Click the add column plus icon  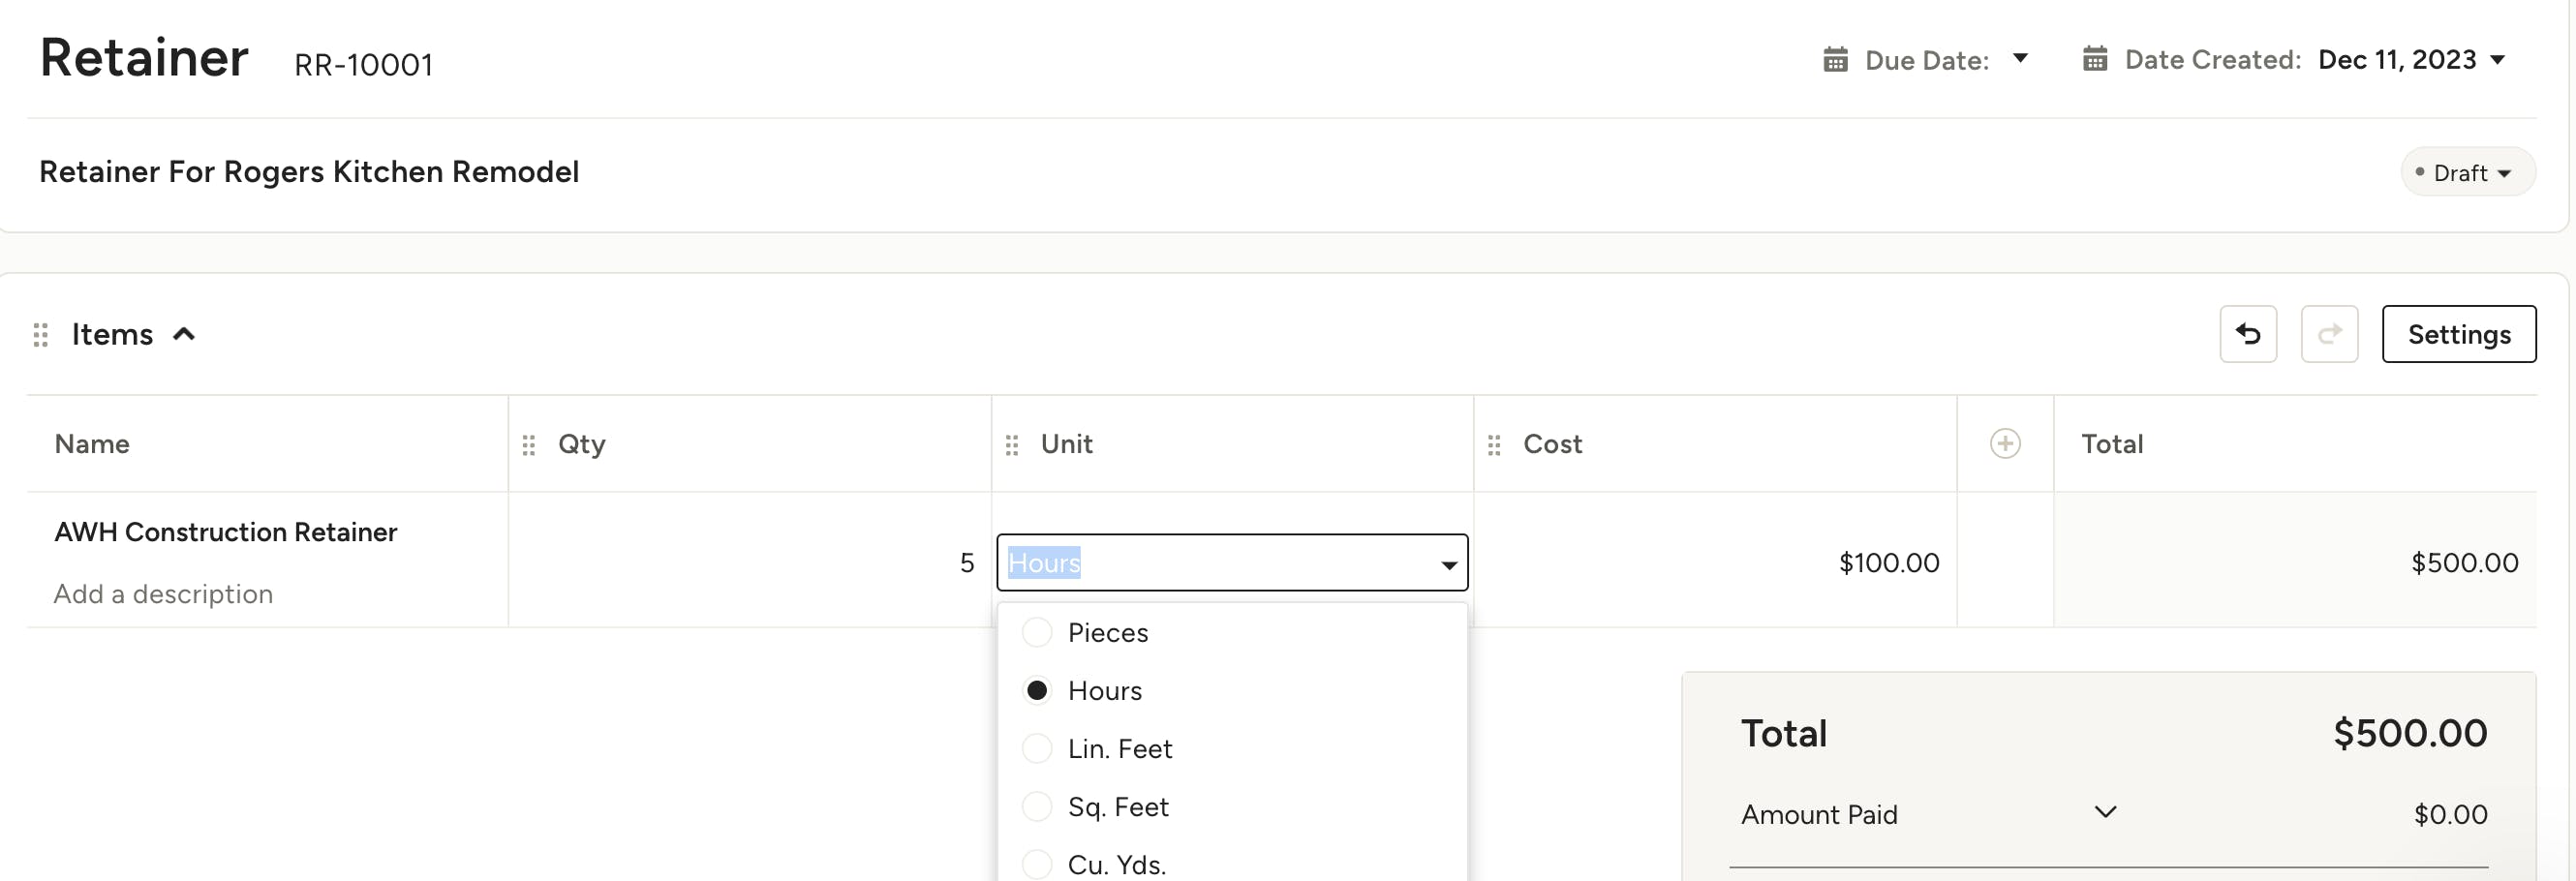2004,443
